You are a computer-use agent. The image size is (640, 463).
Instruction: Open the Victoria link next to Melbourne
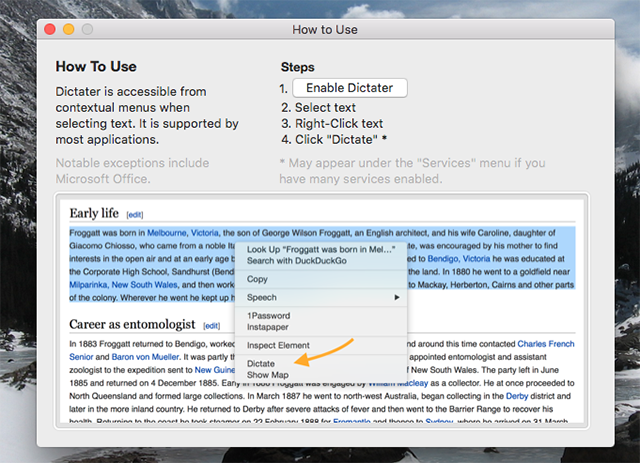(204, 233)
